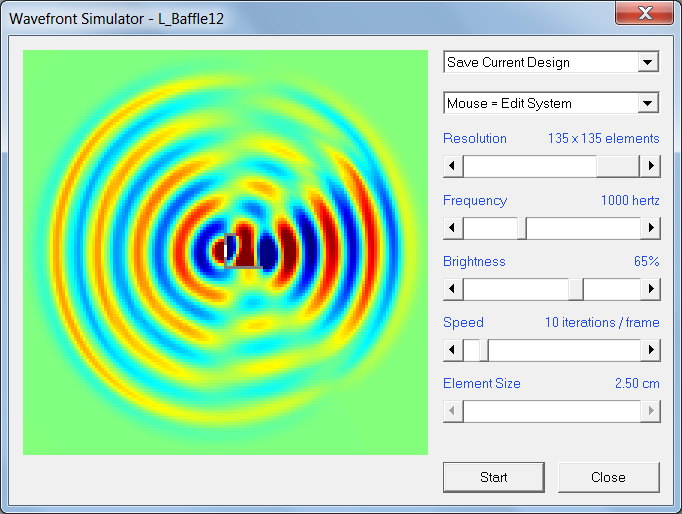Click the Element Size slider track
The image size is (682, 514).
point(552,411)
